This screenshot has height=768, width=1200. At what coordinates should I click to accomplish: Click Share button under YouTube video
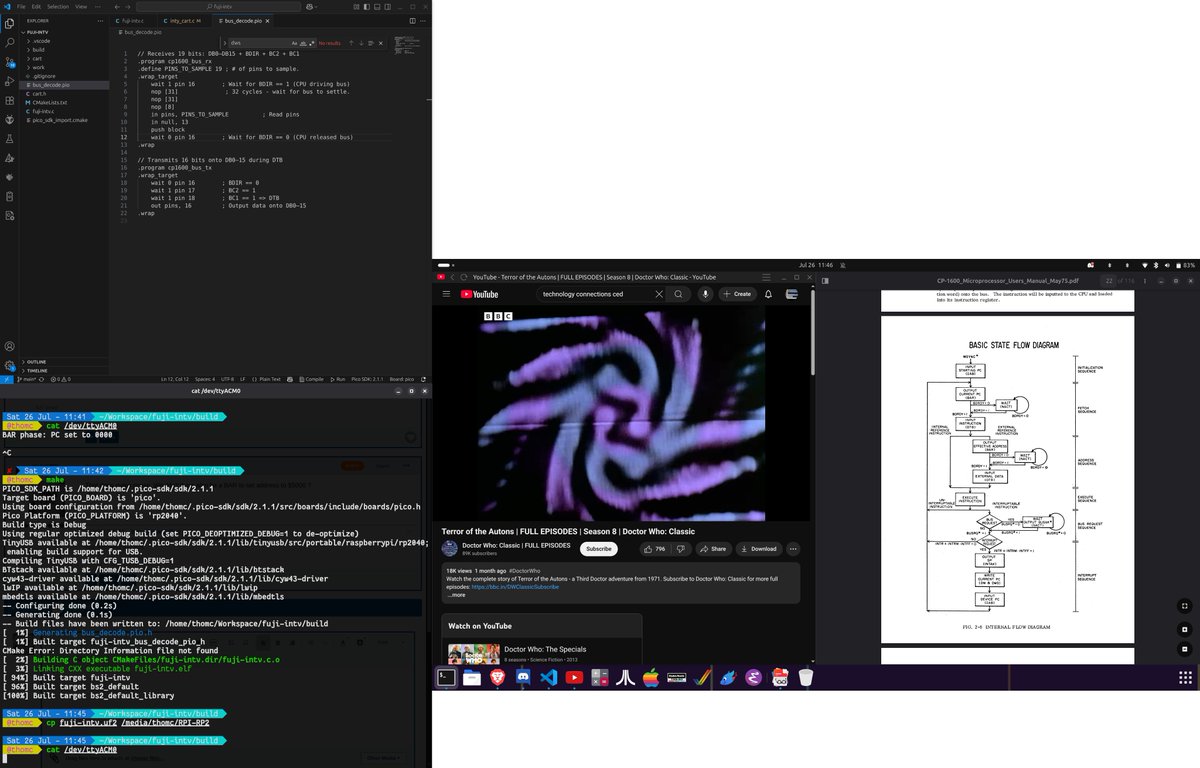(x=713, y=549)
